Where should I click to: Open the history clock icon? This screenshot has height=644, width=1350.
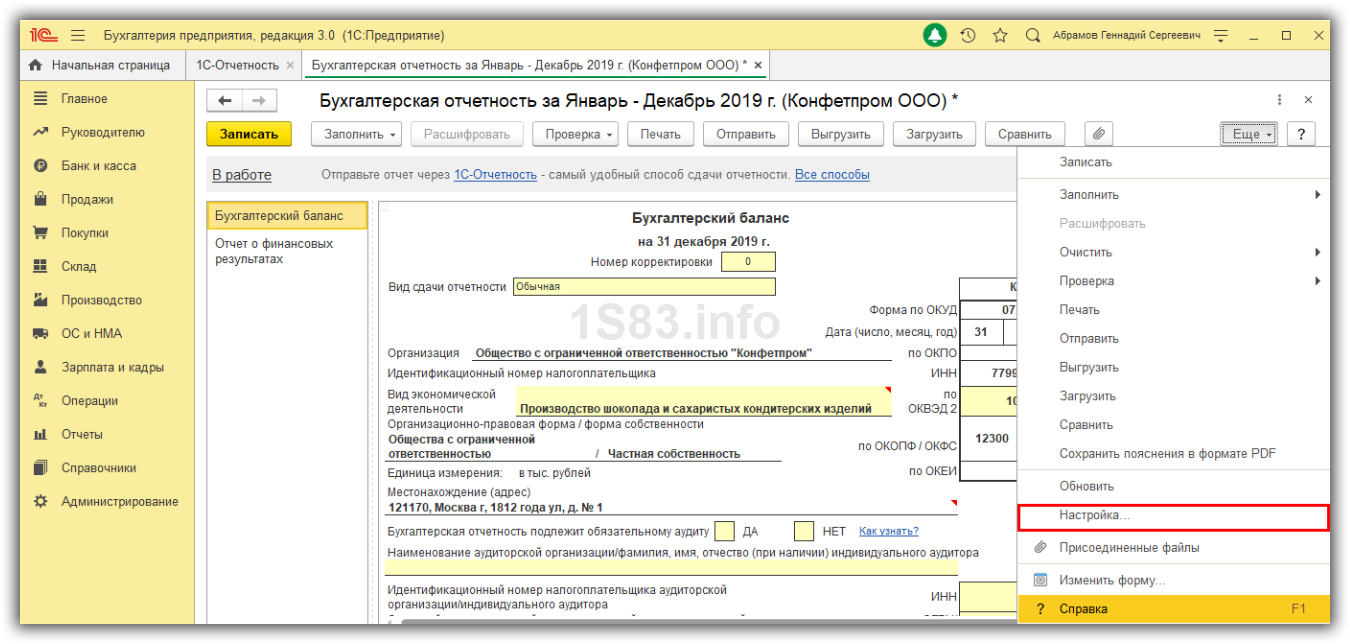(967, 36)
